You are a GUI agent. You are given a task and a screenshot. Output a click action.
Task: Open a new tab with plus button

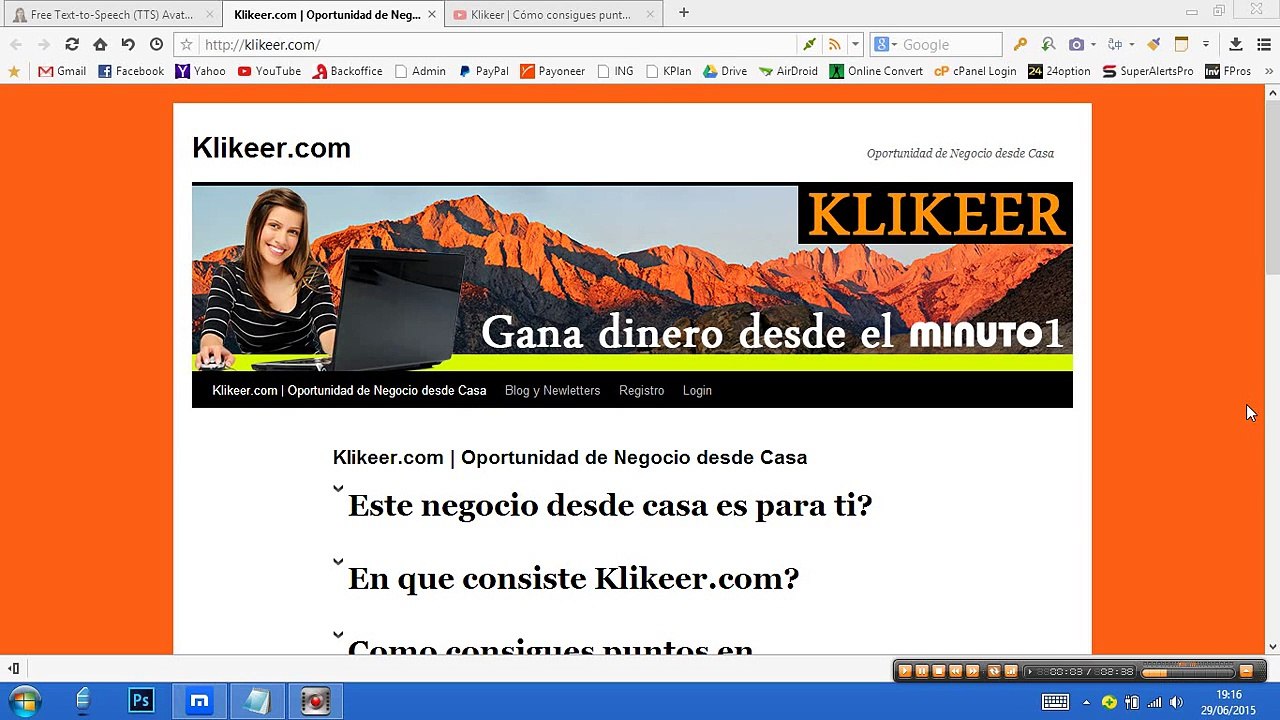click(684, 13)
